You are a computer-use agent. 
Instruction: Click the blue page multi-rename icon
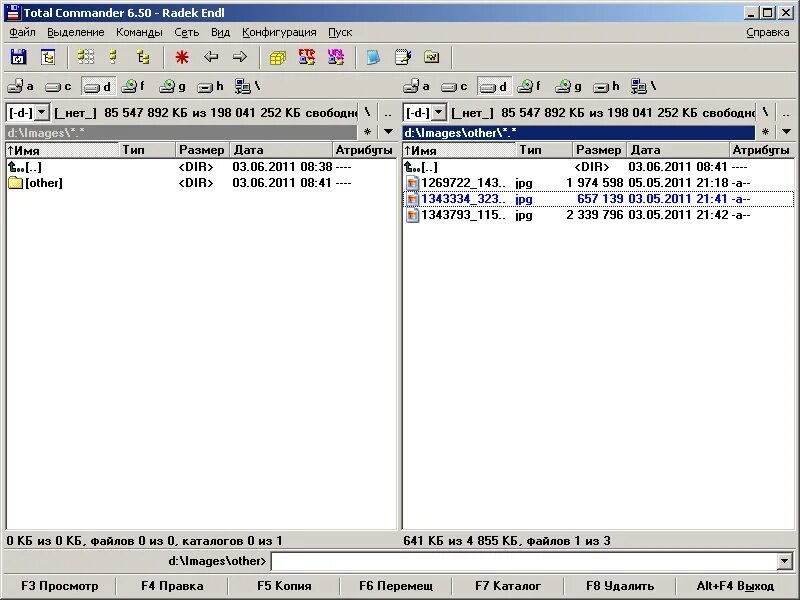(373, 57)
